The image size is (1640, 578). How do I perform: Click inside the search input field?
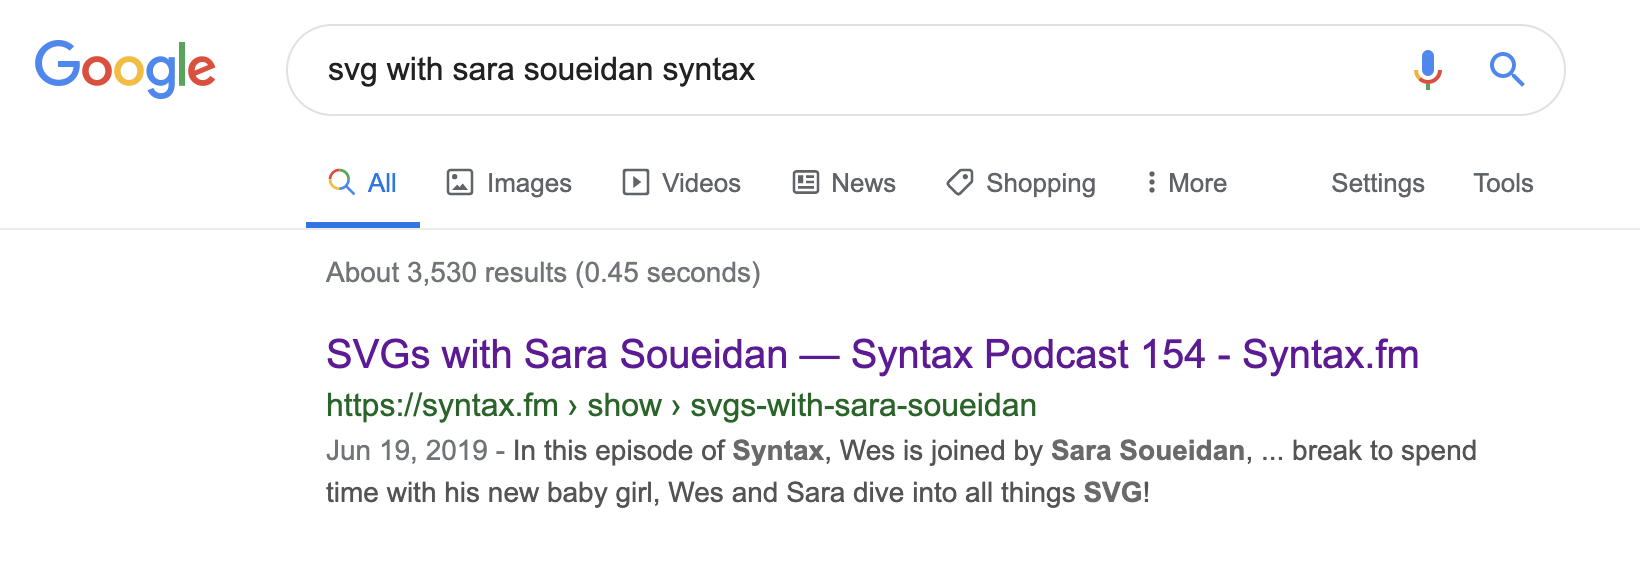pyautogui.click(x=700, y=70)
